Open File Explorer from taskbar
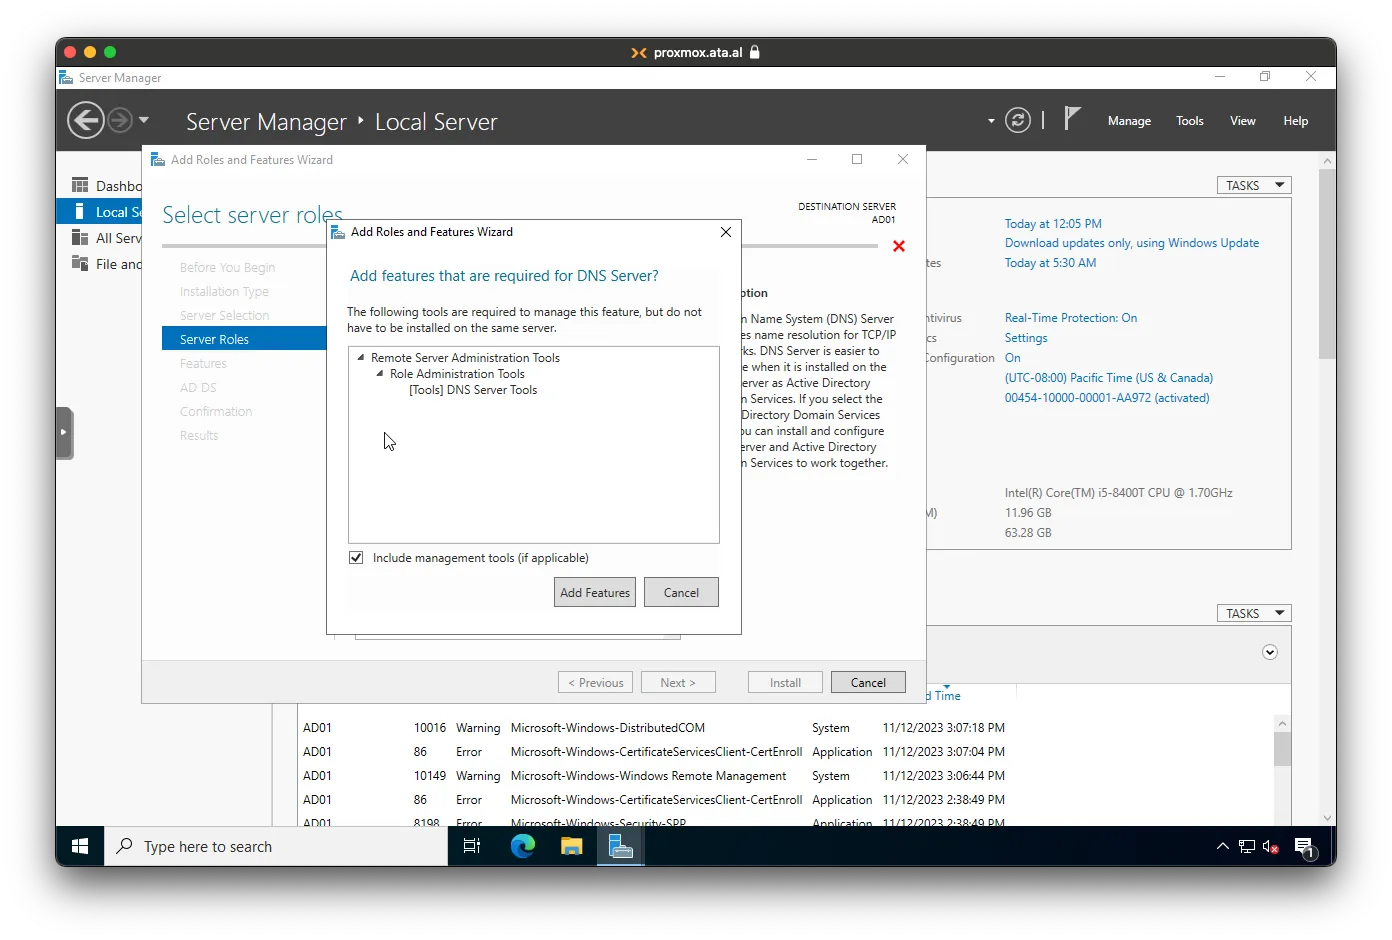Screen dimensions: 1392x940 pos(571,846)
